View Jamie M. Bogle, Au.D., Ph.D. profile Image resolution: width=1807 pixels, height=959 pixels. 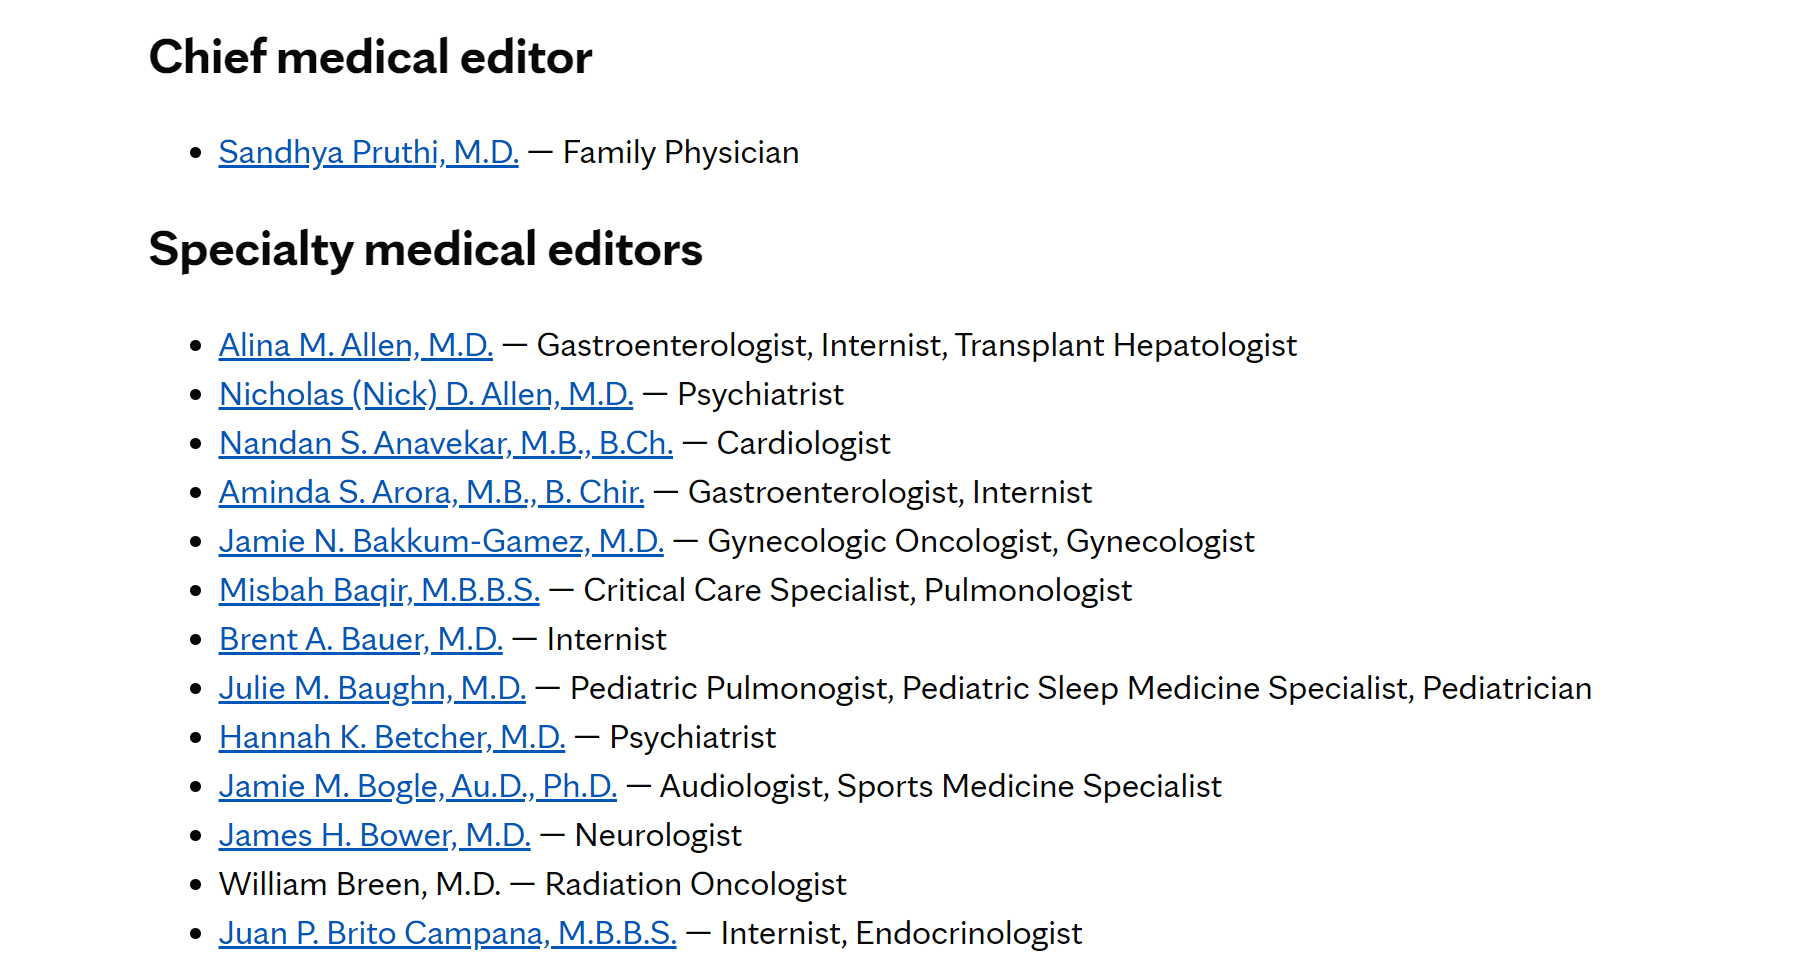pyautogui.click(x=417, y=787)
